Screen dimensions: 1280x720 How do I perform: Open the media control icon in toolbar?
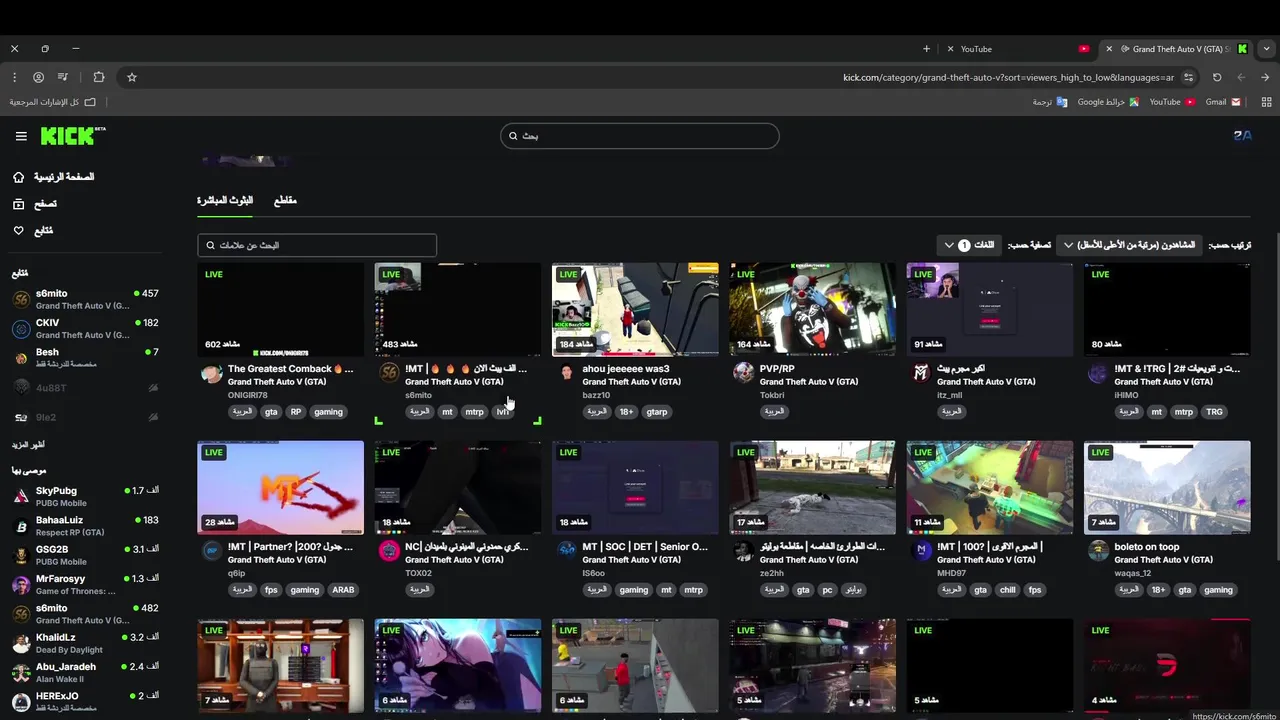(x=63, y=77)
